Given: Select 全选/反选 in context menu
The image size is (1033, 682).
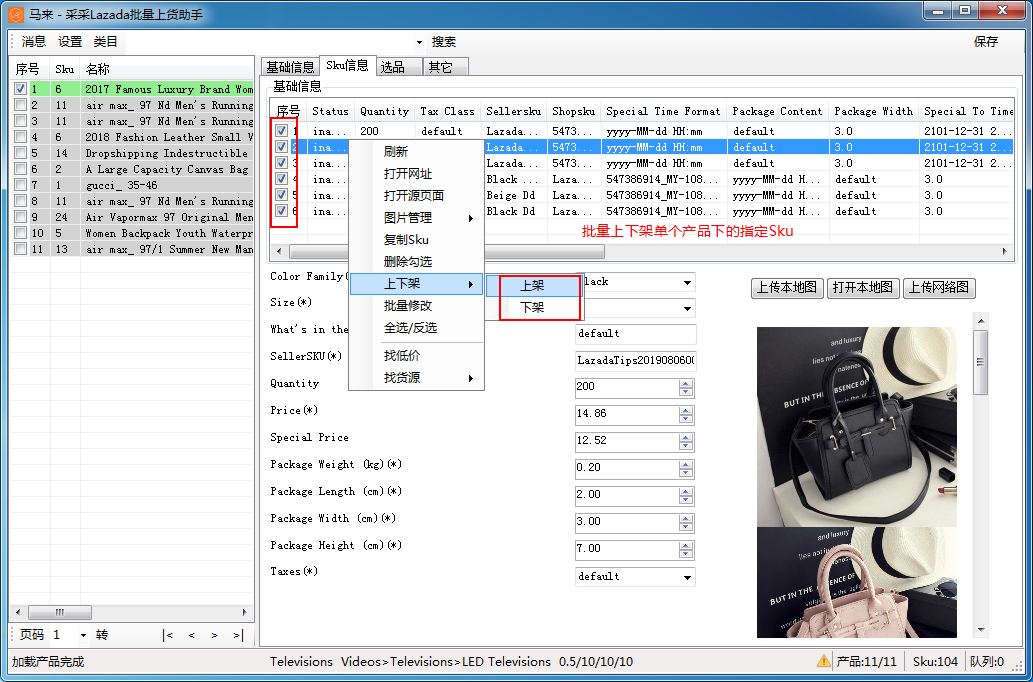Looking at the screenshot, I should point(416,327).
